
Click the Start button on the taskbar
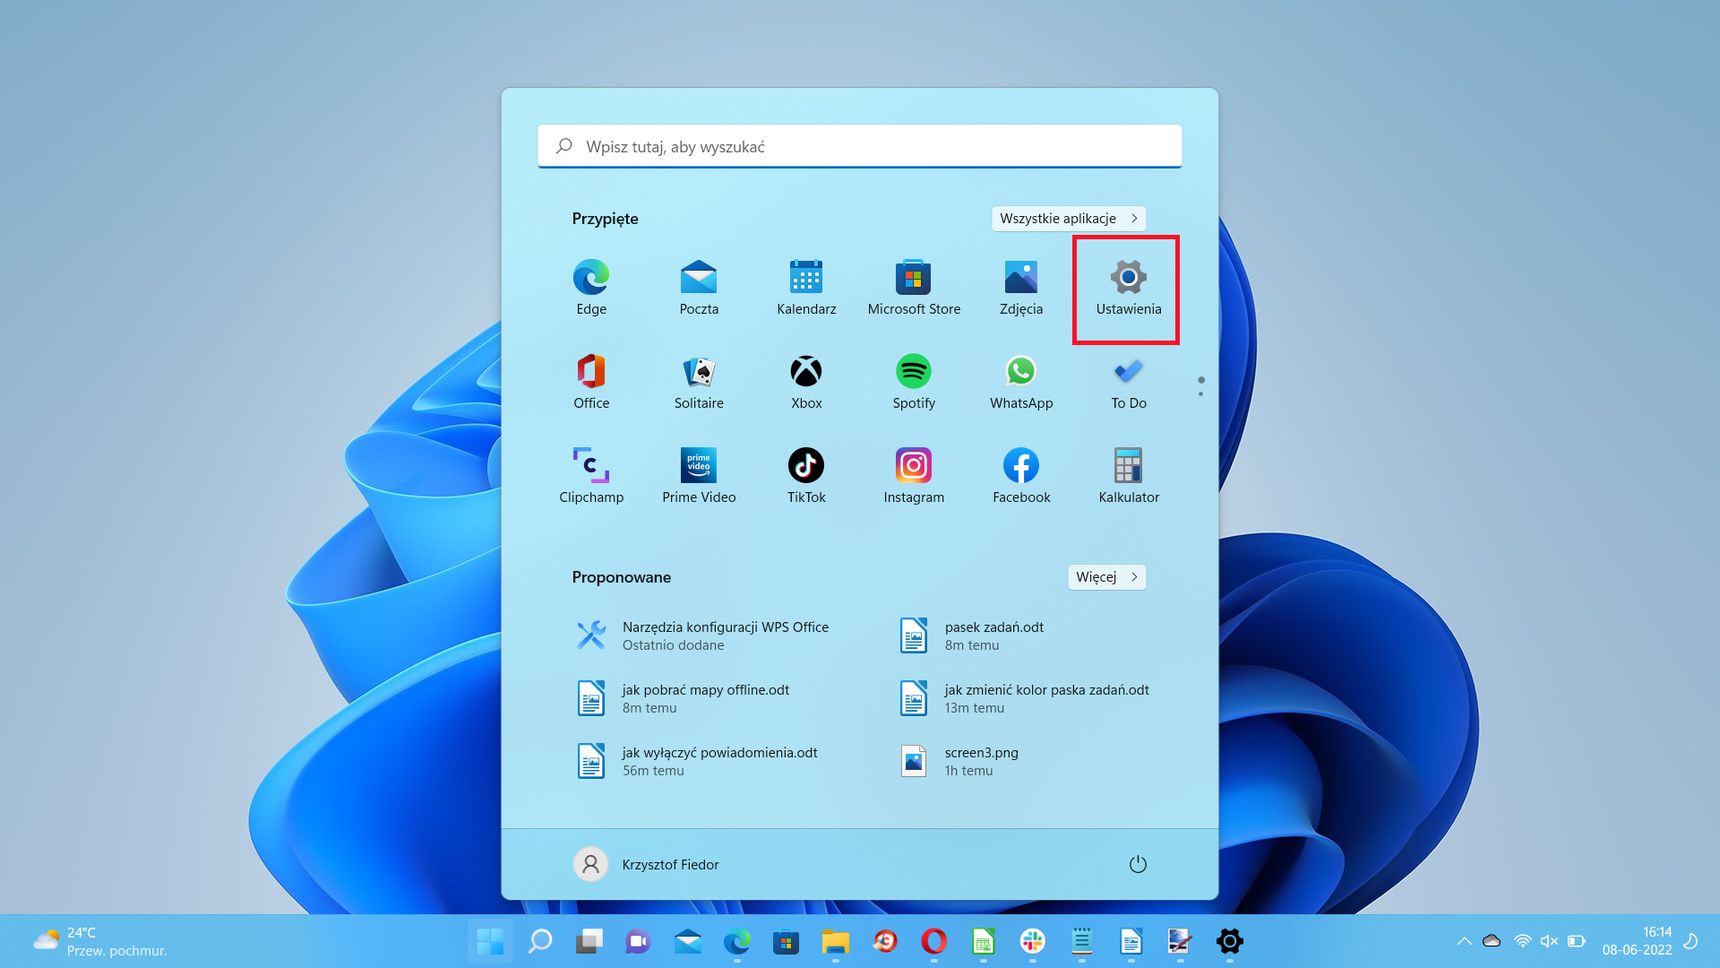[490, 941]
